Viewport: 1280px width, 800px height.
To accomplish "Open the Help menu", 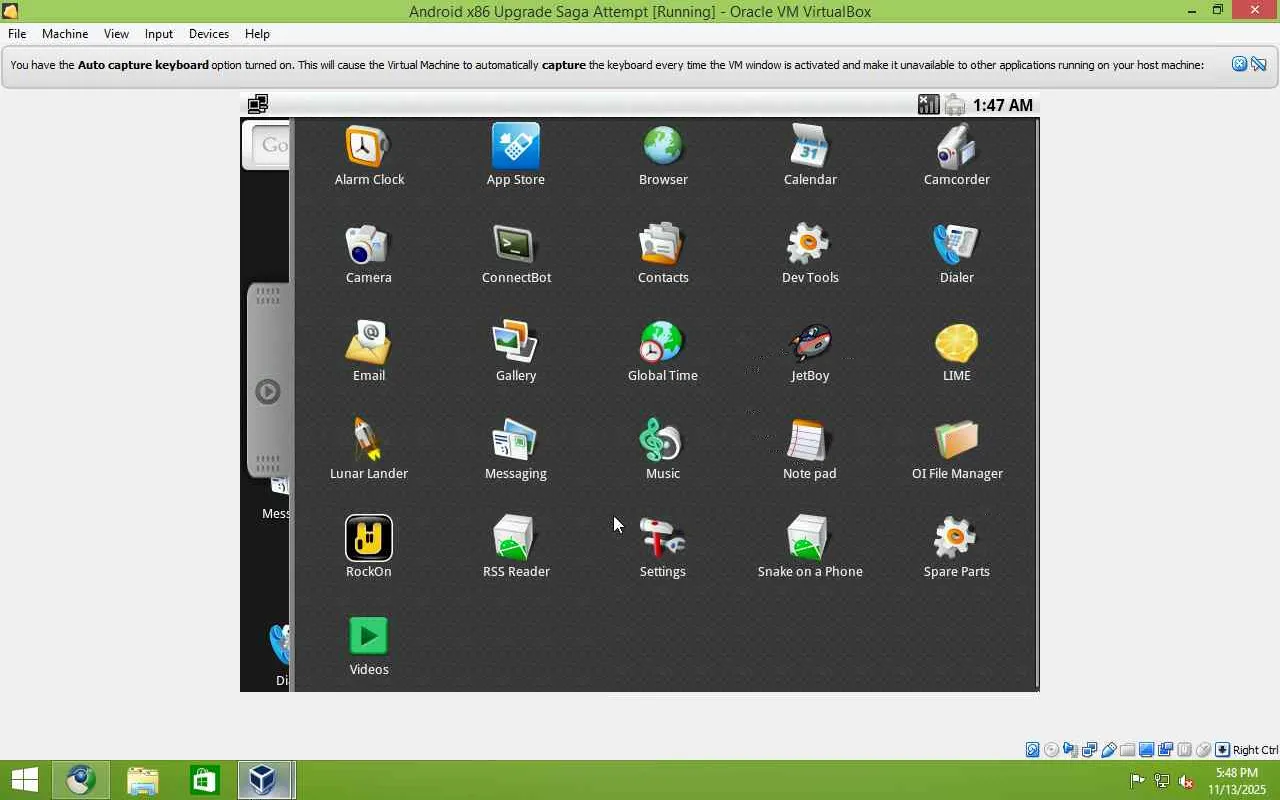I will tap(257, 34).
